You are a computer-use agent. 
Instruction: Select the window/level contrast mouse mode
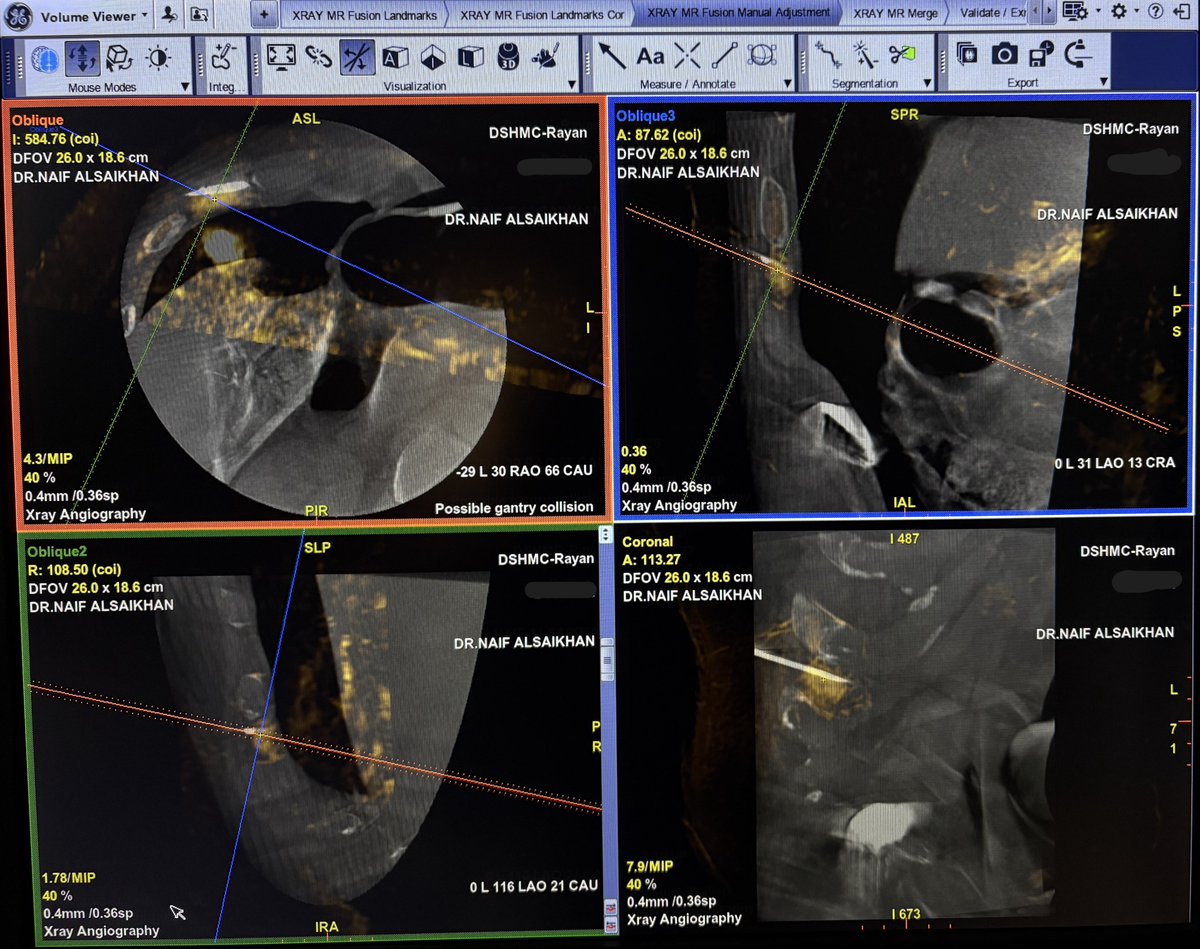(157, 58)
